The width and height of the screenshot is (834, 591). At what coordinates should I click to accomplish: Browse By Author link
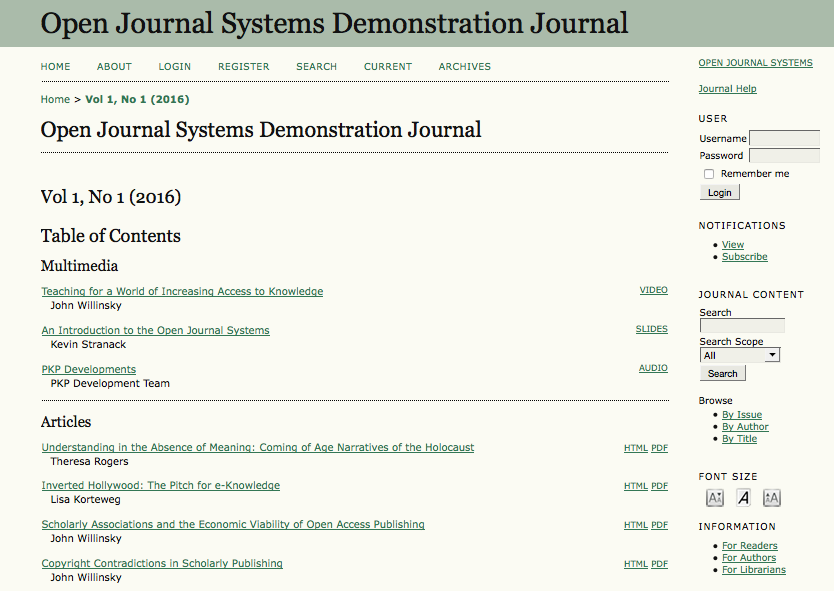pos(745,427)
